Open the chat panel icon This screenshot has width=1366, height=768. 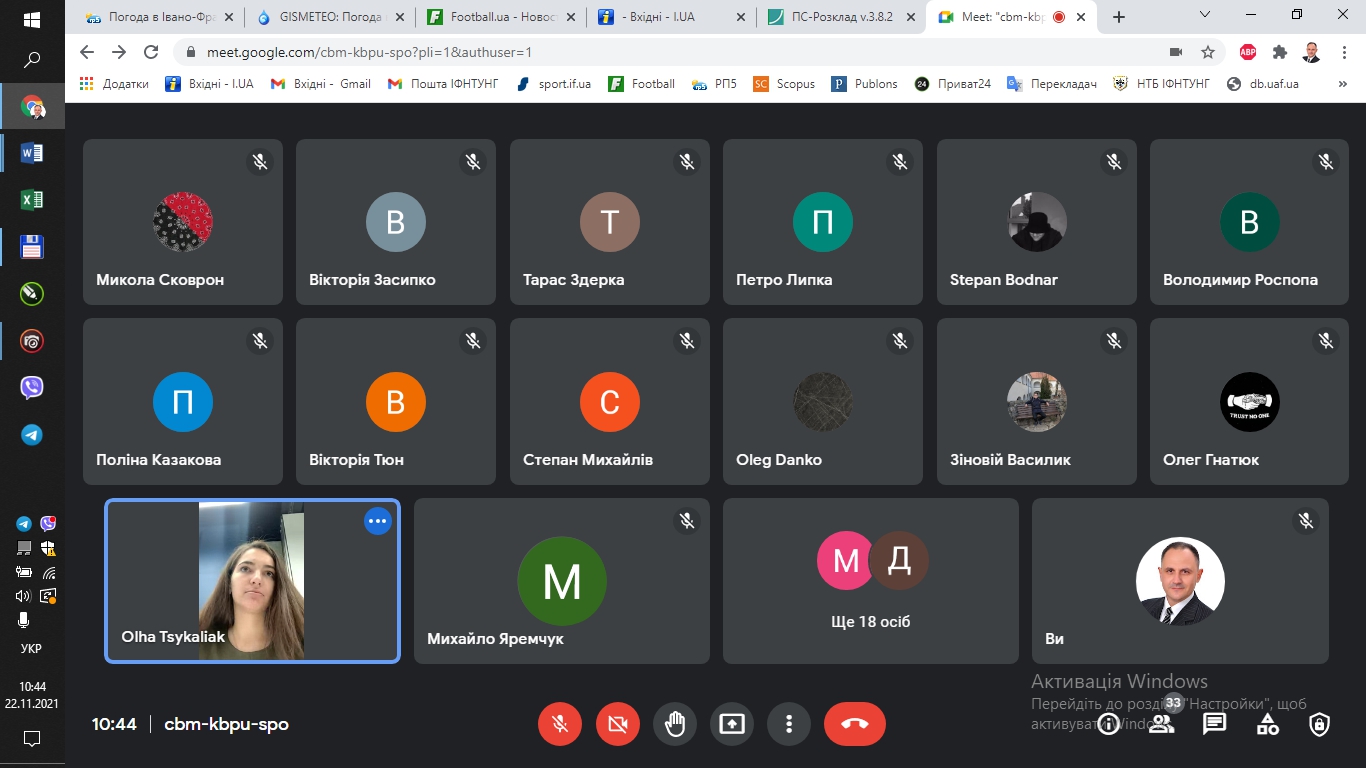click(1214, 724)
